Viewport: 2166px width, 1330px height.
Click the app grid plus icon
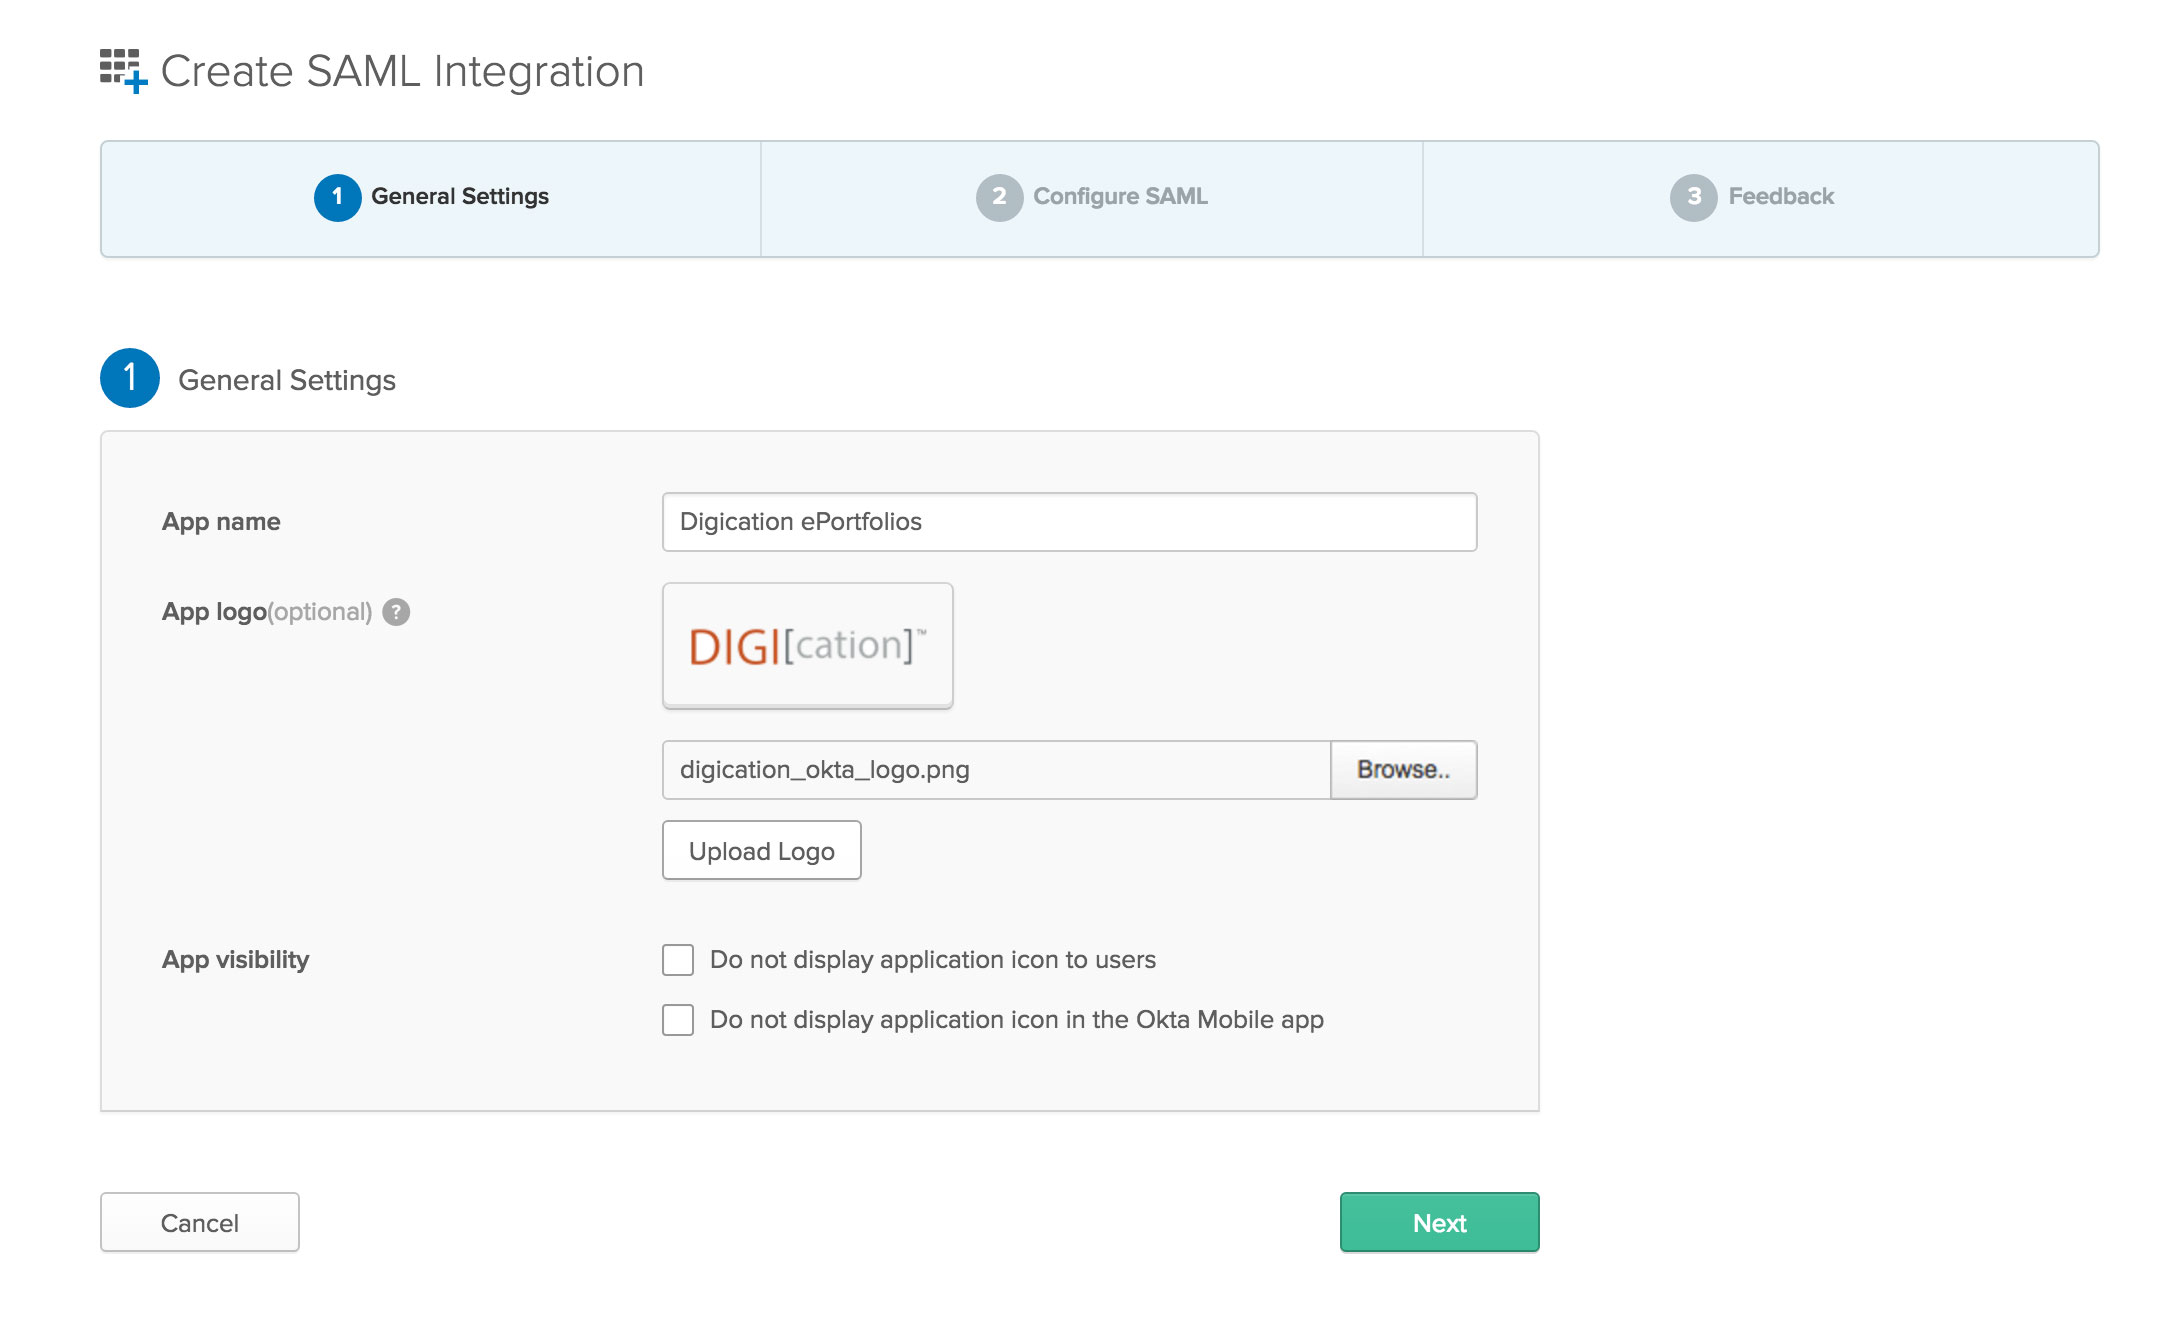point(123,70)
